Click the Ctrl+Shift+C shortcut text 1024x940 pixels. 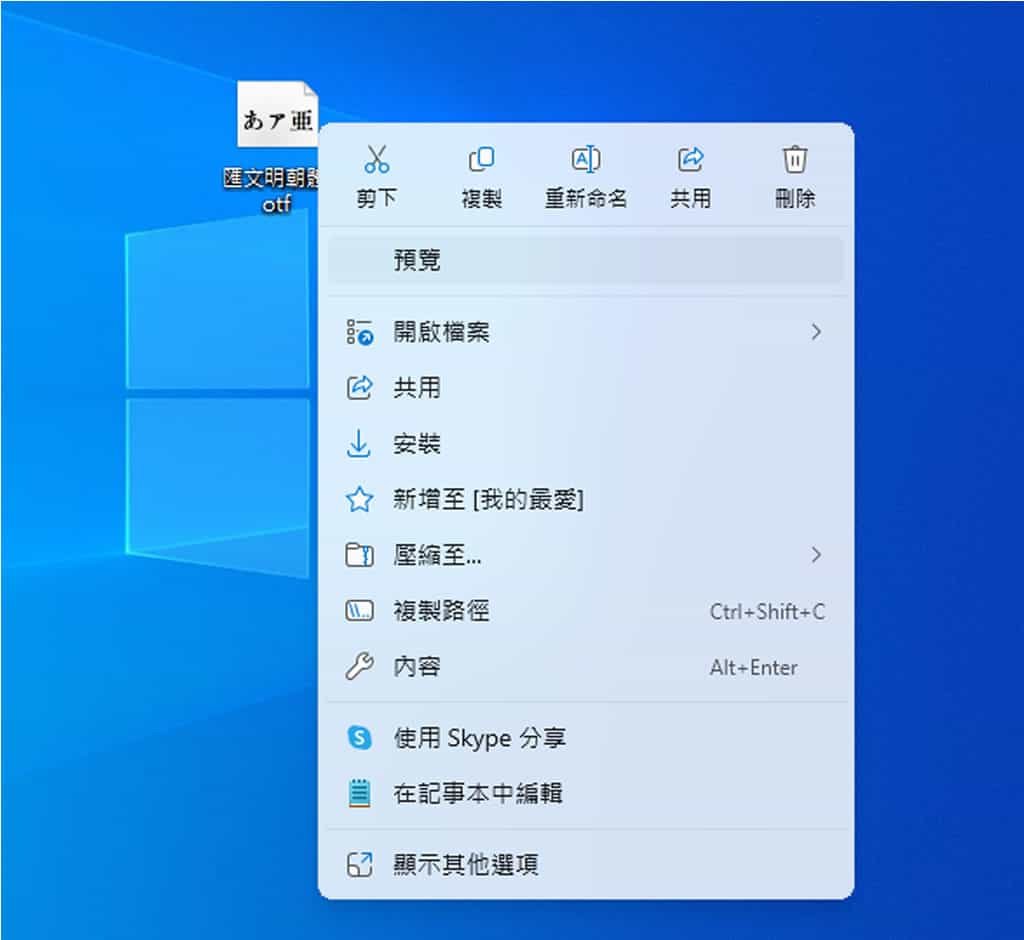[767, 612]
